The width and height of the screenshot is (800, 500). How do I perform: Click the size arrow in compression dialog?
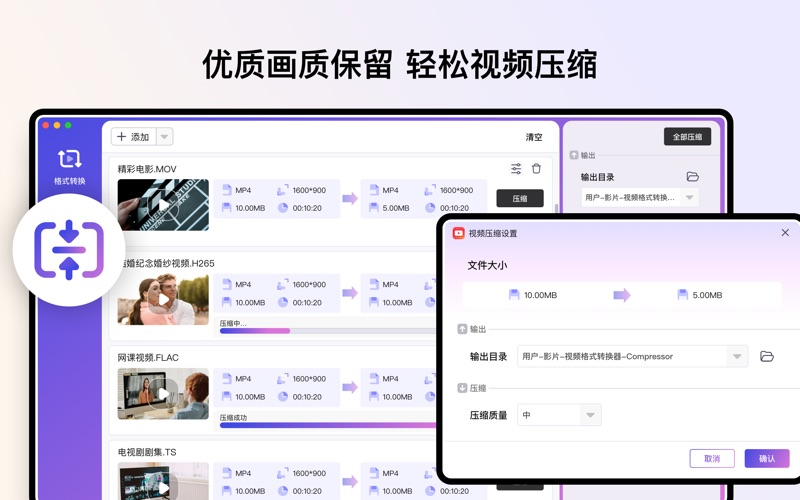click(621, 295)
